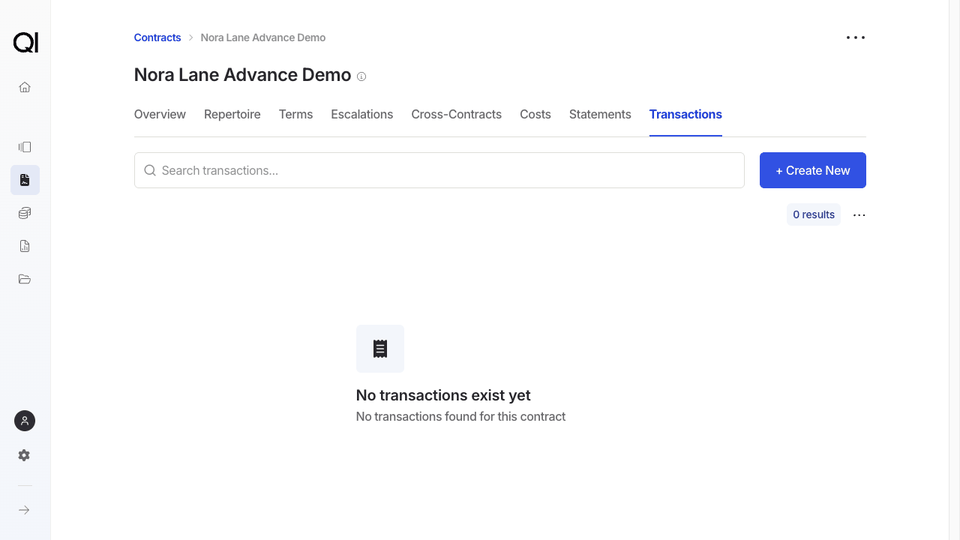This screenshot has width=960, height=540.
Task: Select the Costs tab
Action: click(x=535, y=114)
